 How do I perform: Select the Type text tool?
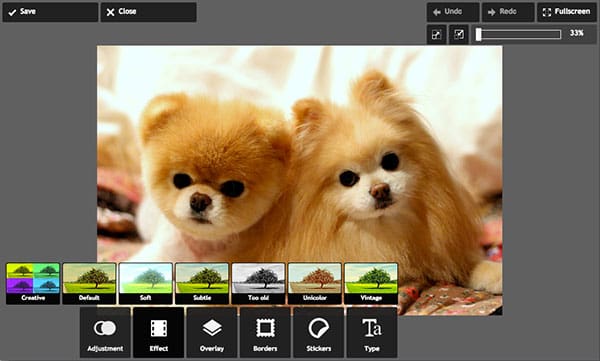[x=372, y=333]
